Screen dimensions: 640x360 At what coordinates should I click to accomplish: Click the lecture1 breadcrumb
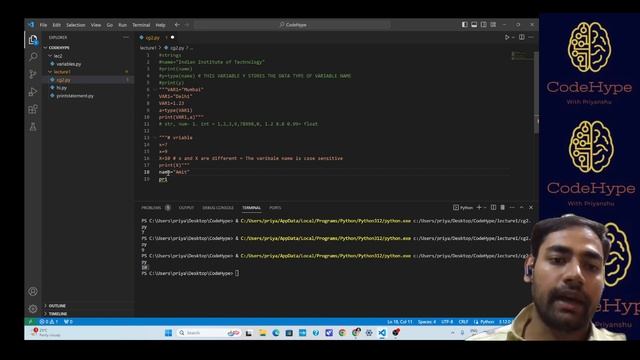(x=148, y=48)
